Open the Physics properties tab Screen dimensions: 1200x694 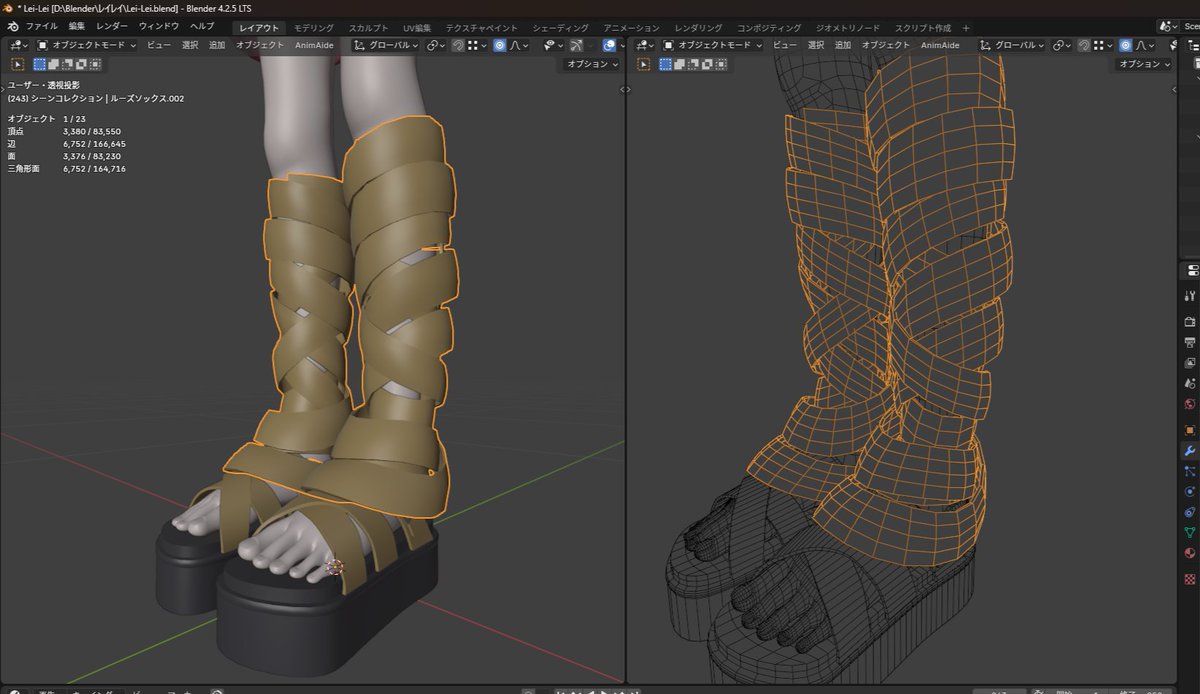pos(1190,492)
